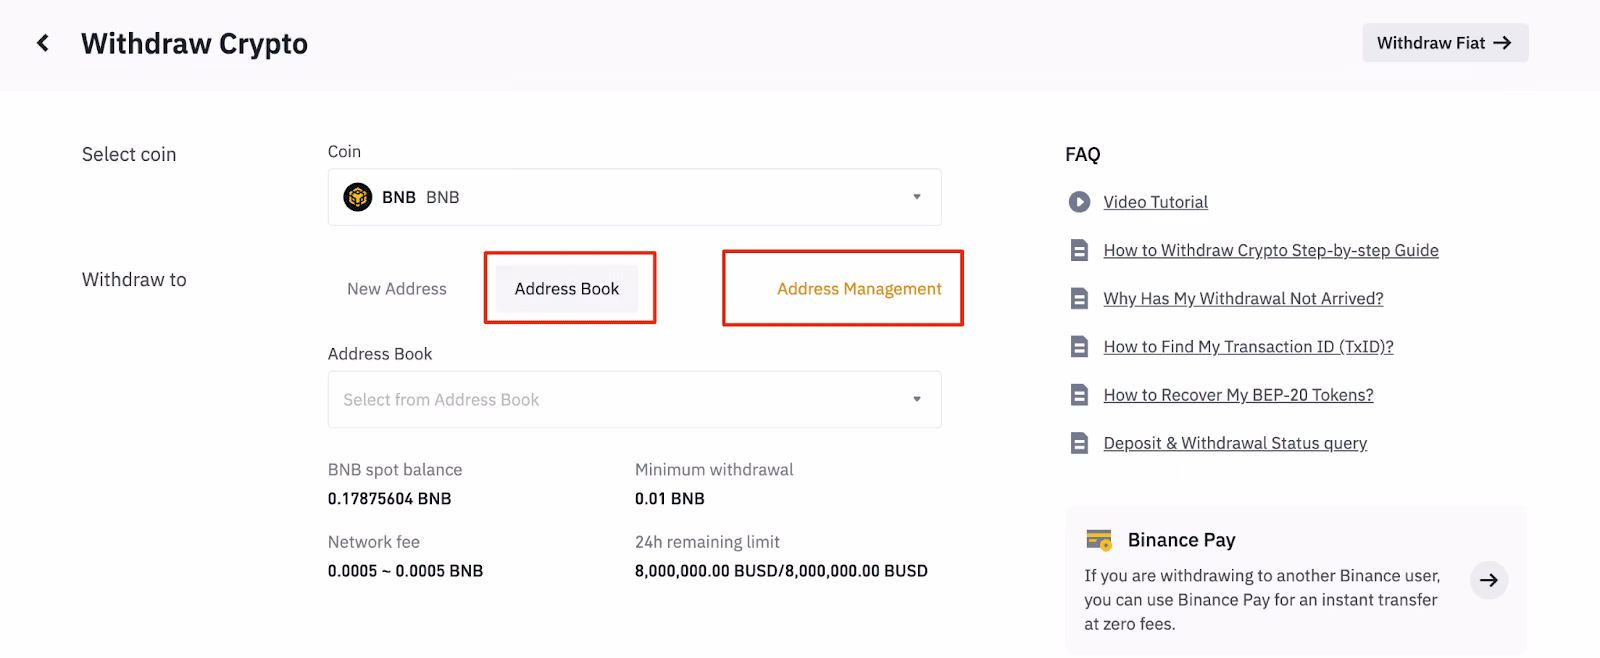The width and height of the screenshot is (1600, 658).
Task: Click the BNB coin logo icon
Action: pos(357,197)
